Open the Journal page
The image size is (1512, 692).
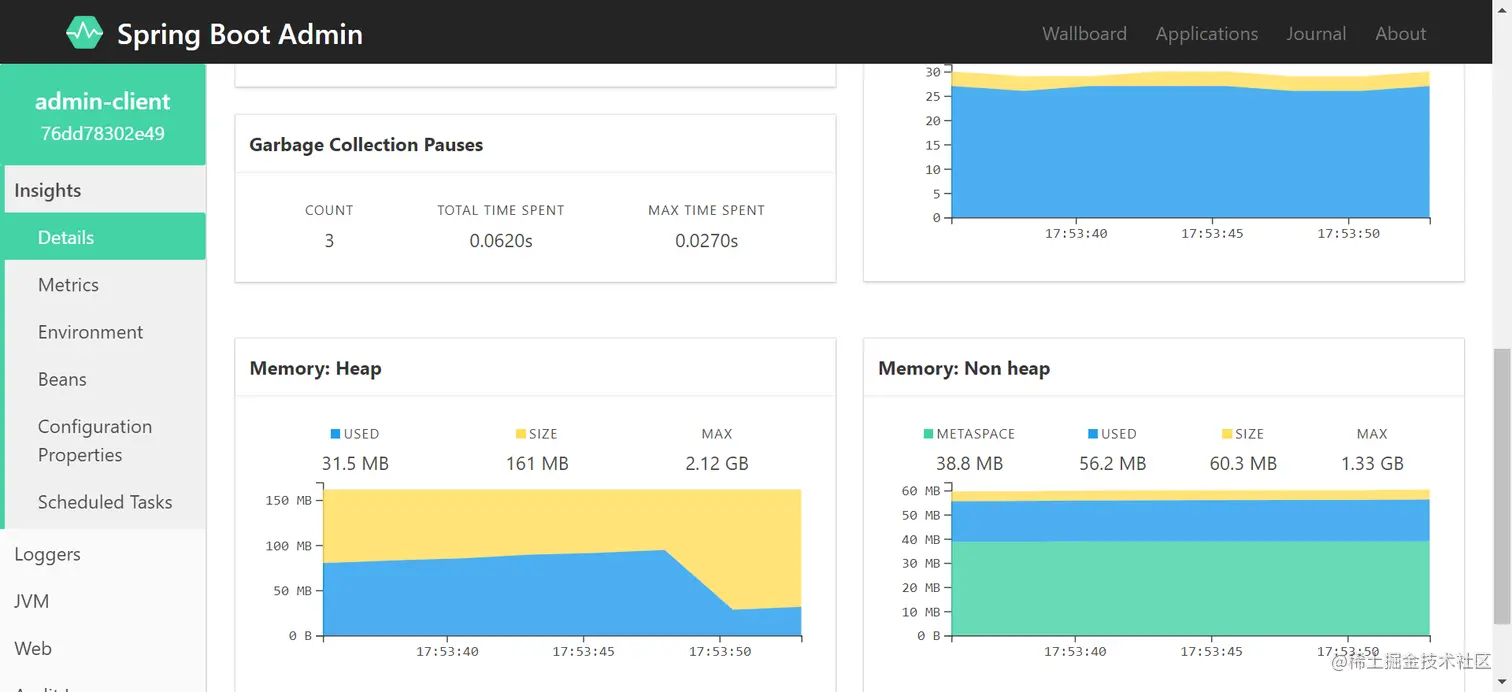[1316, 33]
